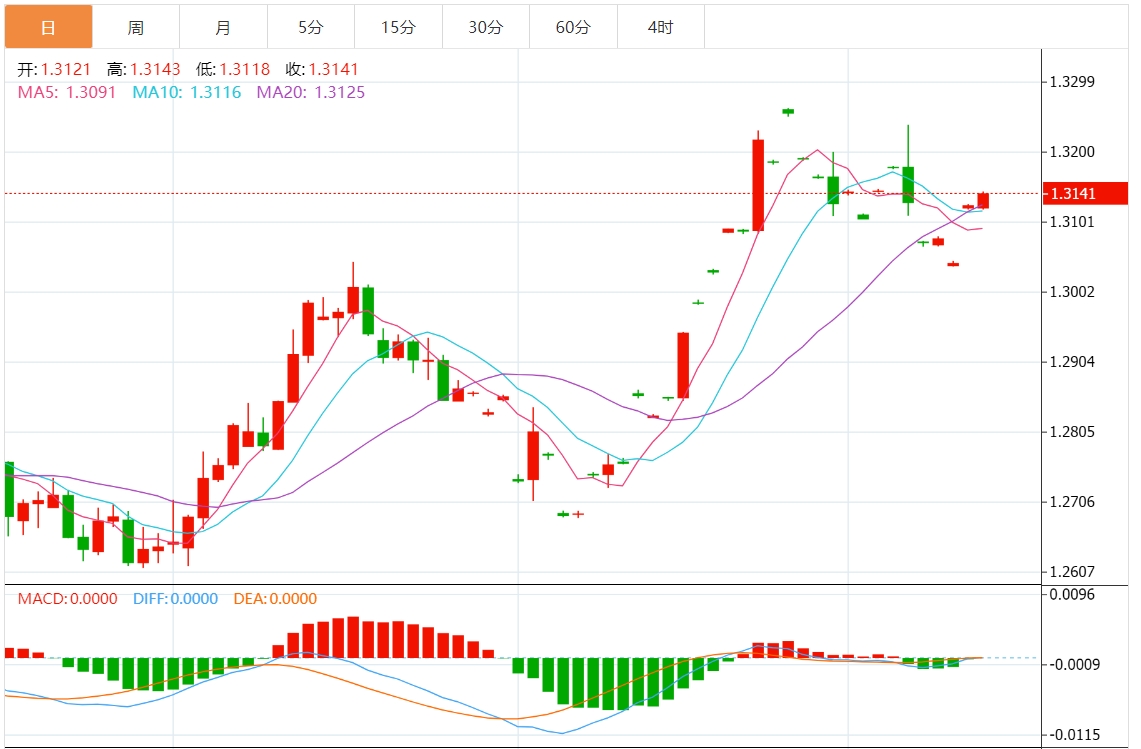Click the -0.0009 MACD axis label

1073,664
